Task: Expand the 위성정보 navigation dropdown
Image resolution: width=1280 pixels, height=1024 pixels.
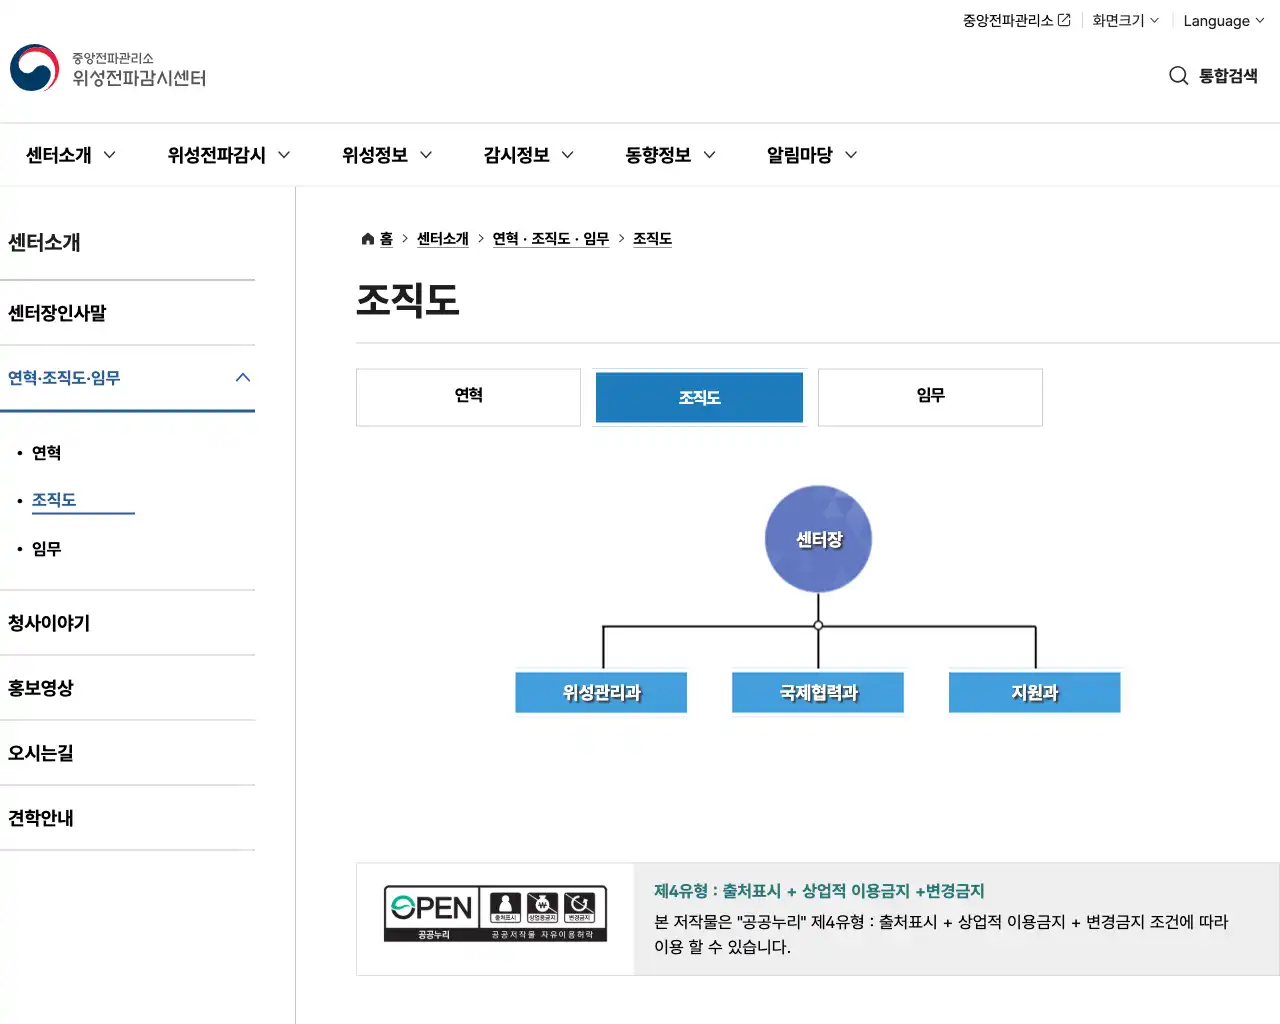Action: pos(386,155)
